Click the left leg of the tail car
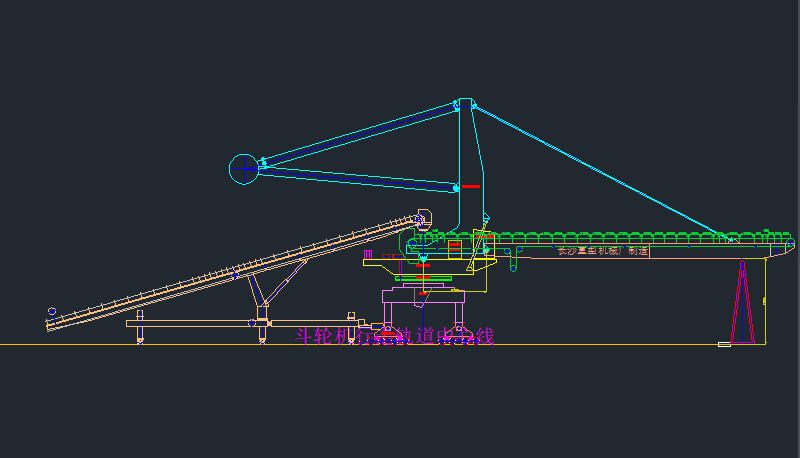The image size is (800, 458). [139, 328]
